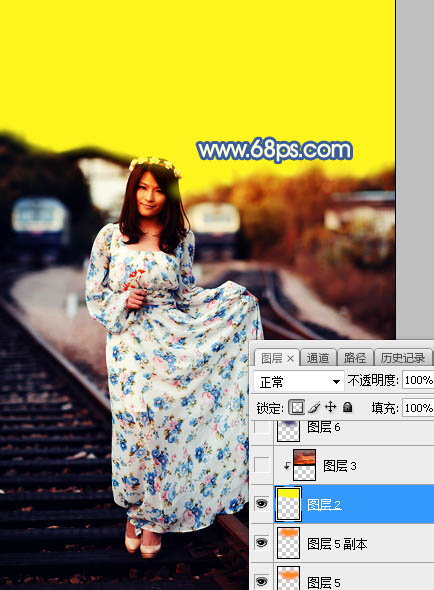Hide 图层 2 with its eye icon
This screenshot has width=434, height=590.
point(262,503)
